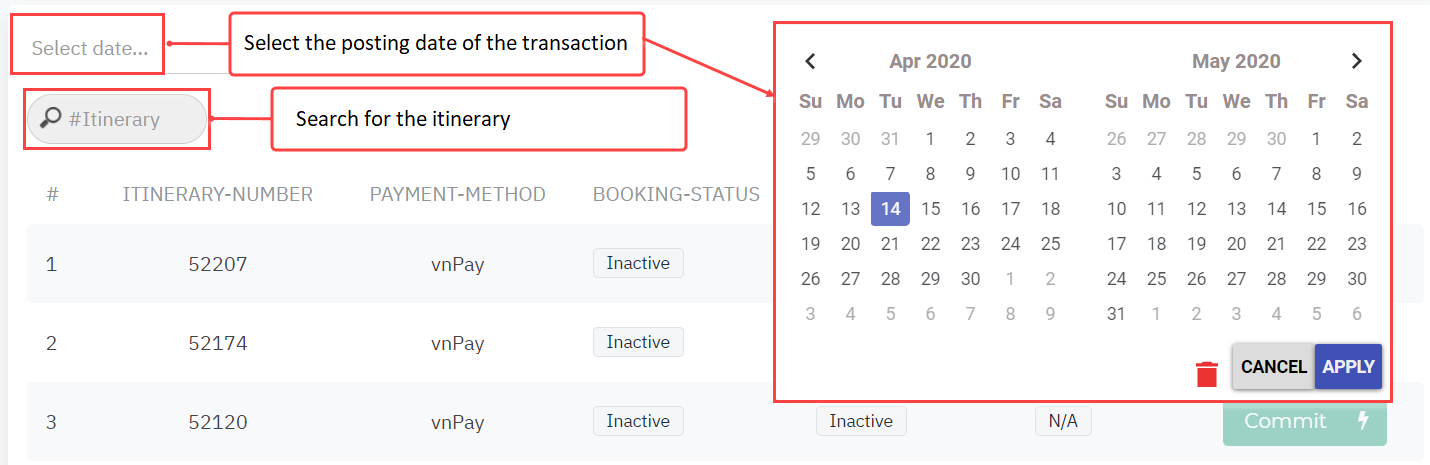Click the #Itinerary search field
Screen dimensions: 1430x465
coord(125,119)
